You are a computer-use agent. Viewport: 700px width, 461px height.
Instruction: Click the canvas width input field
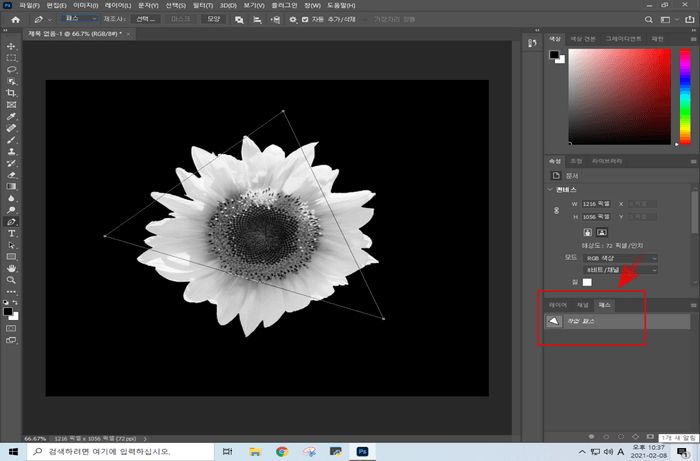coord(594,203)
